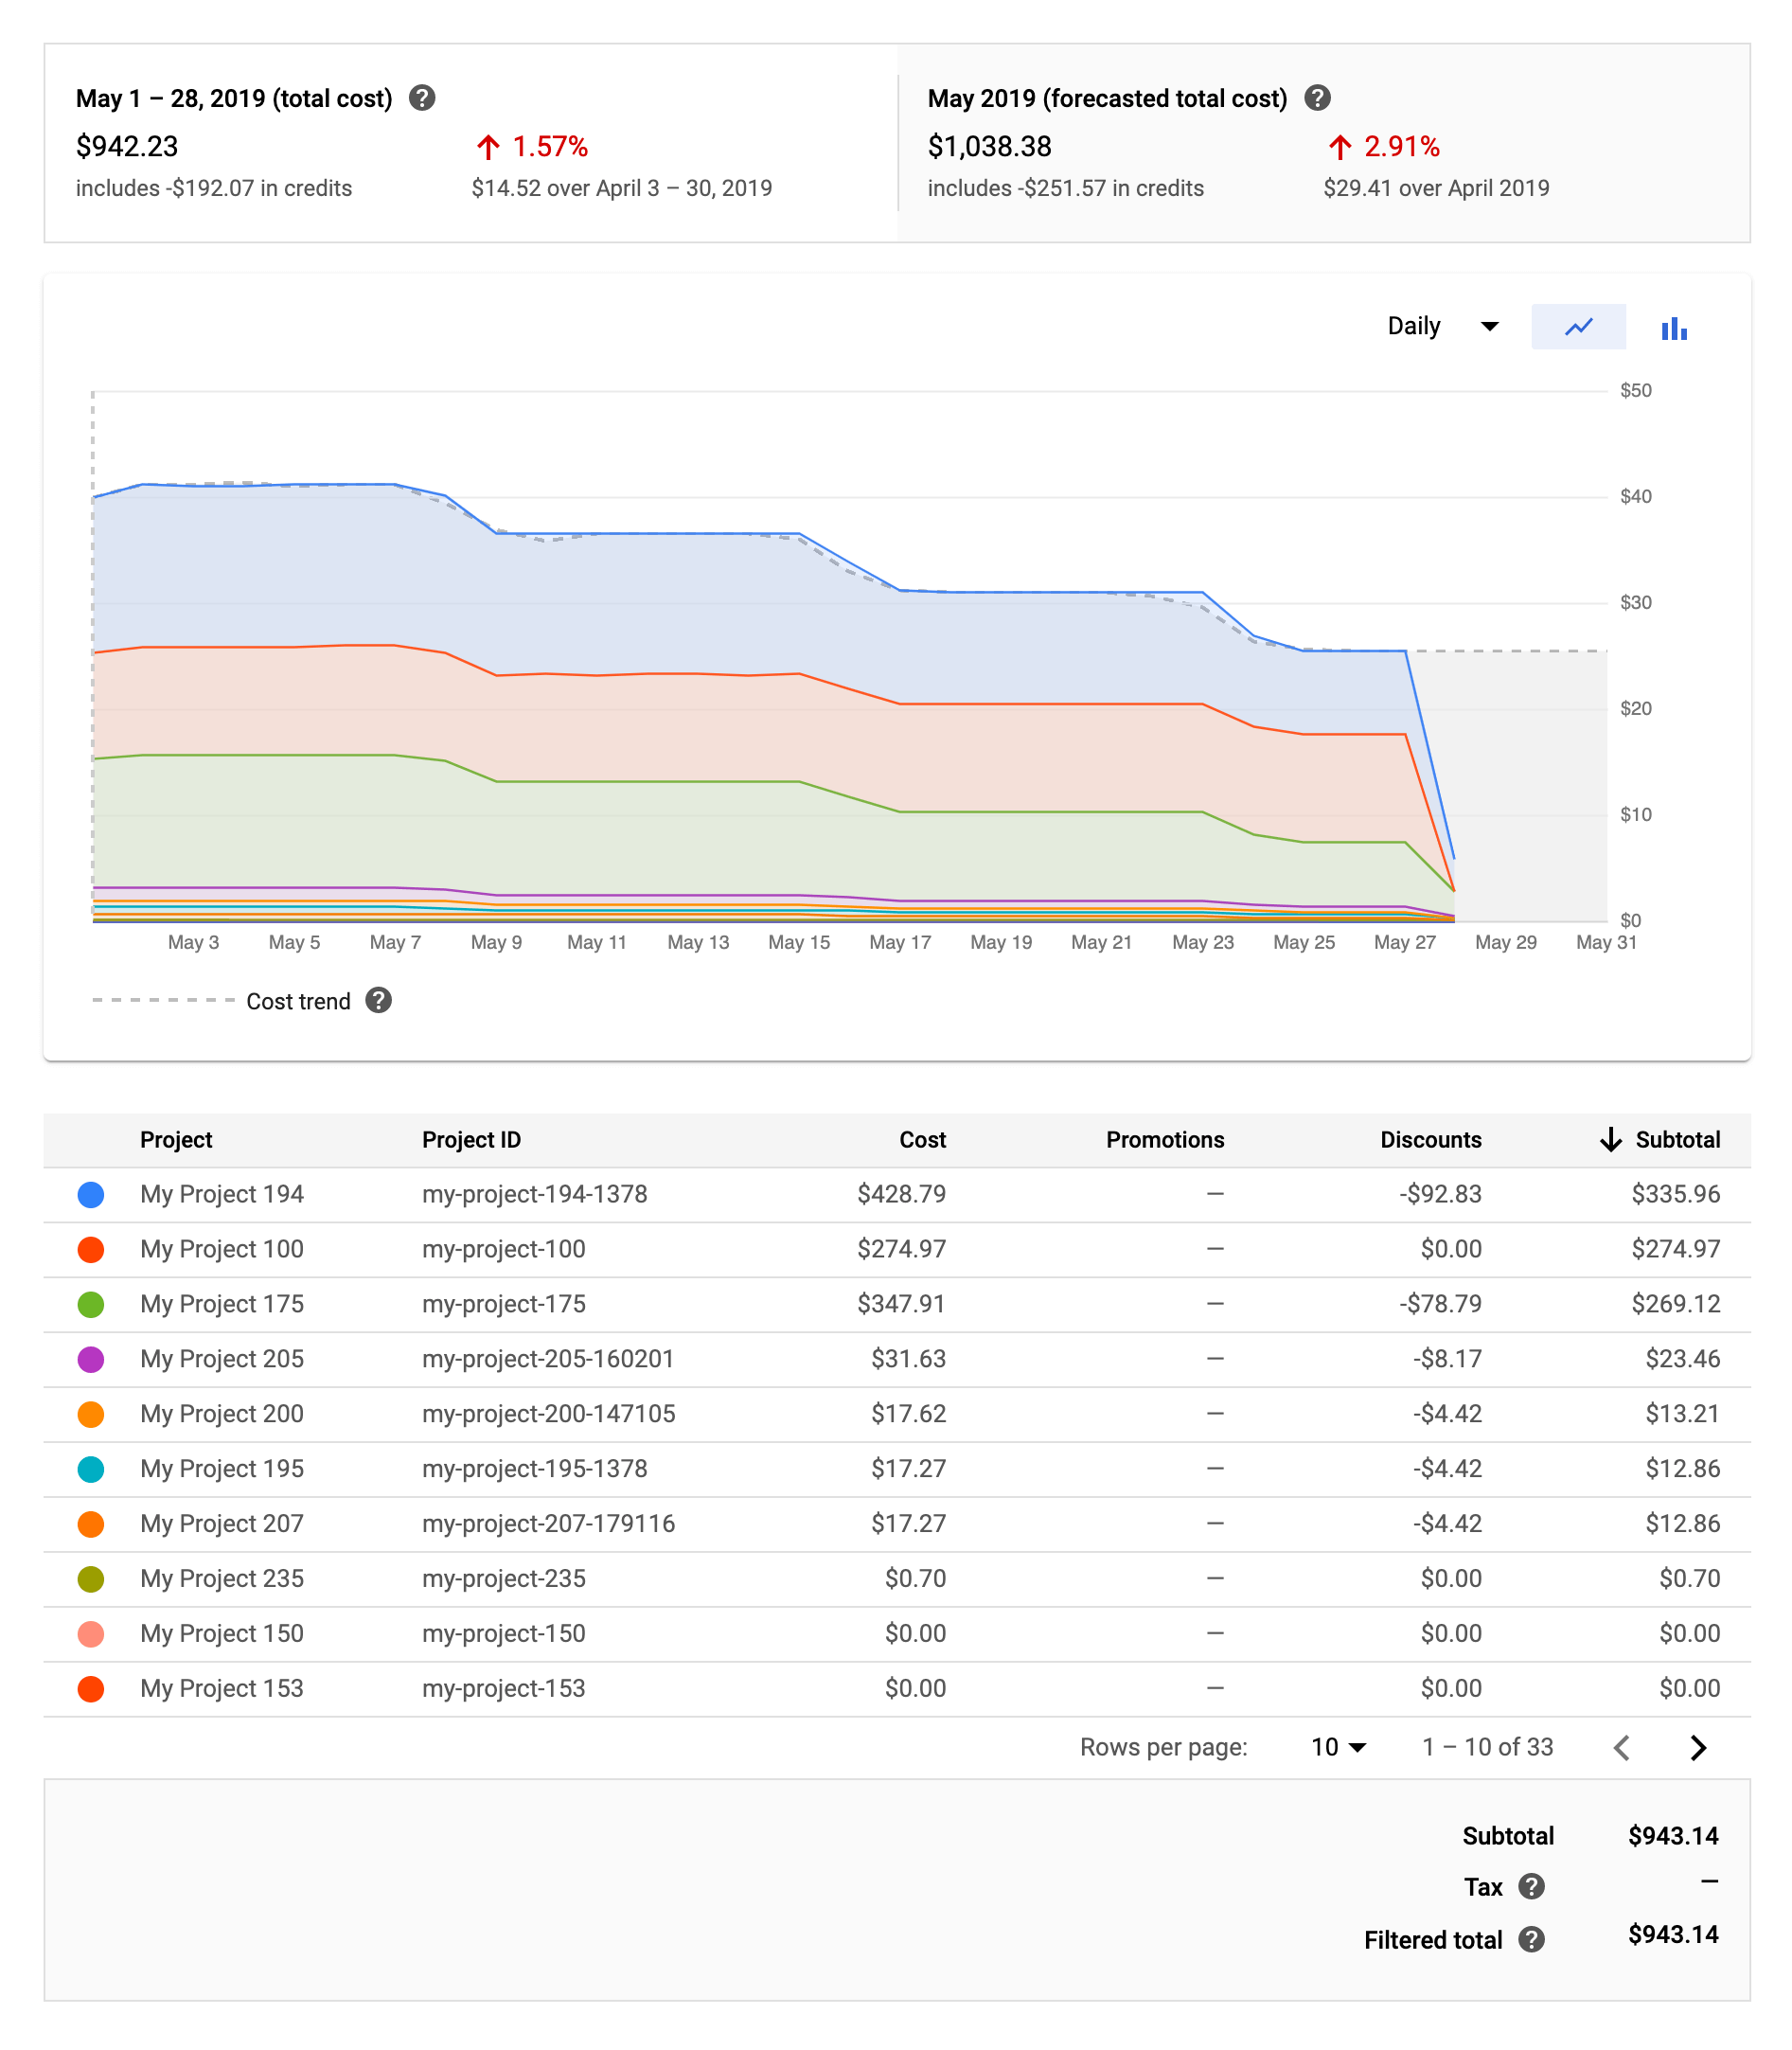Click help icon next to total cost heading
The width and height of the screenshot is (1792, 2050).
[x=422, y=98]
